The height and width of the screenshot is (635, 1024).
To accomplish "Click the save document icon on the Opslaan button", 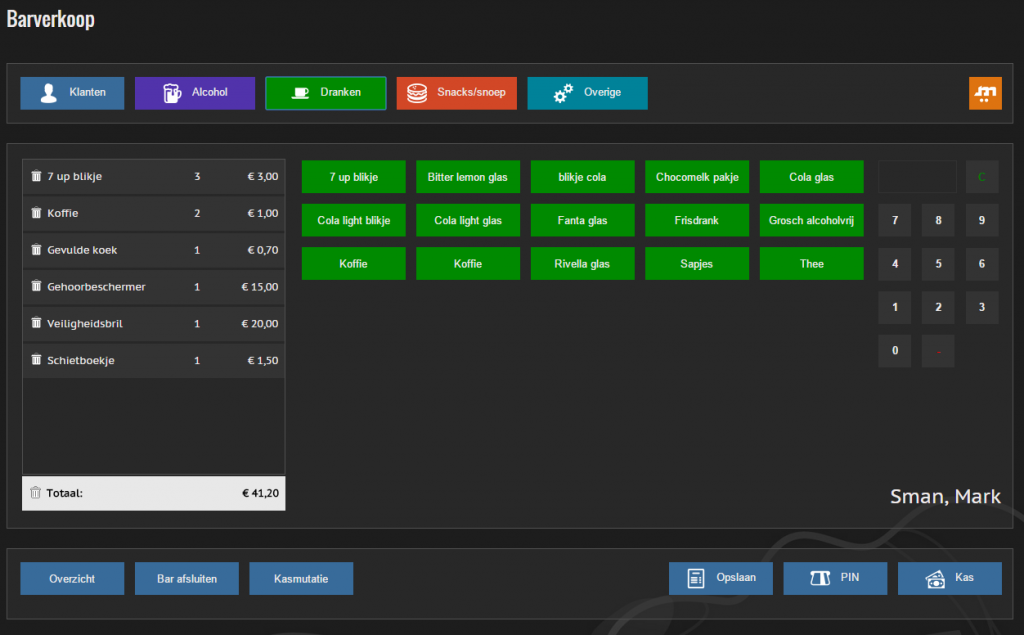I will [693, 577].
